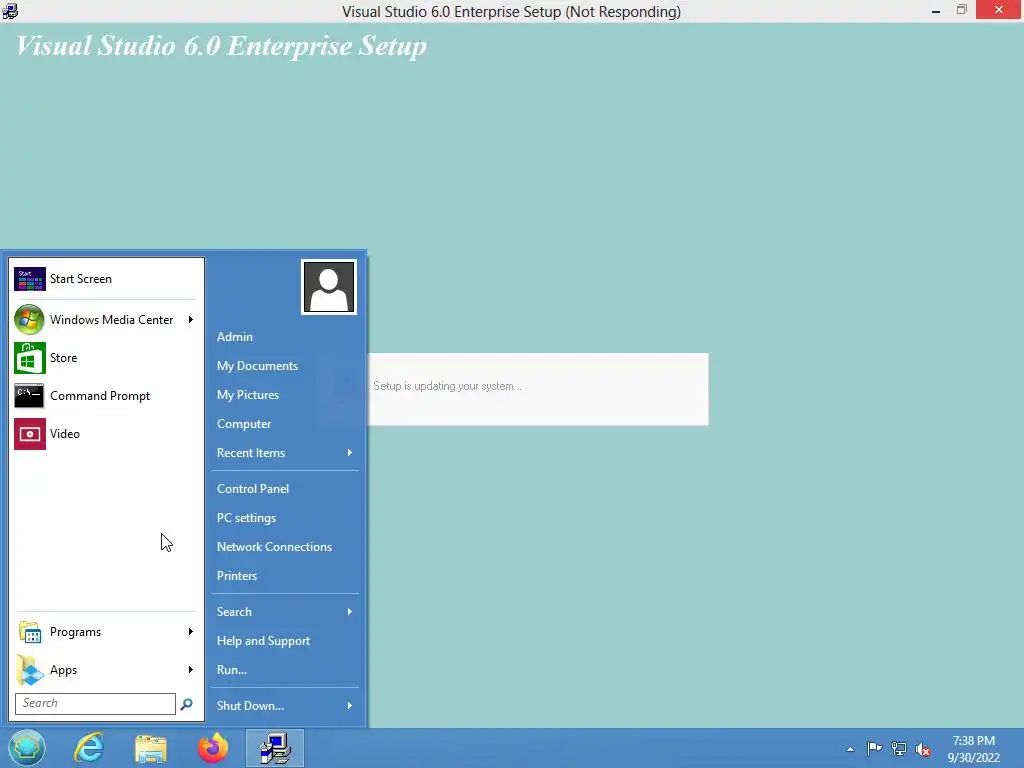
Task: Click the Start menu Search field
Action: [95, 703]
